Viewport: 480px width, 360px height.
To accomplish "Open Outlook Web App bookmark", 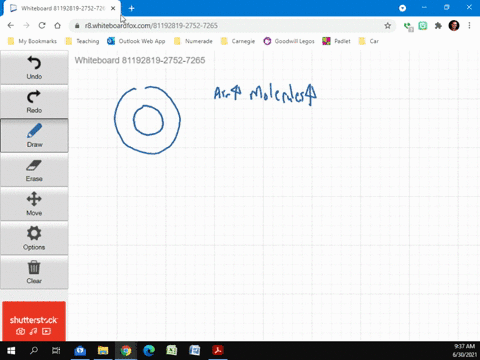I will (136, 41).
